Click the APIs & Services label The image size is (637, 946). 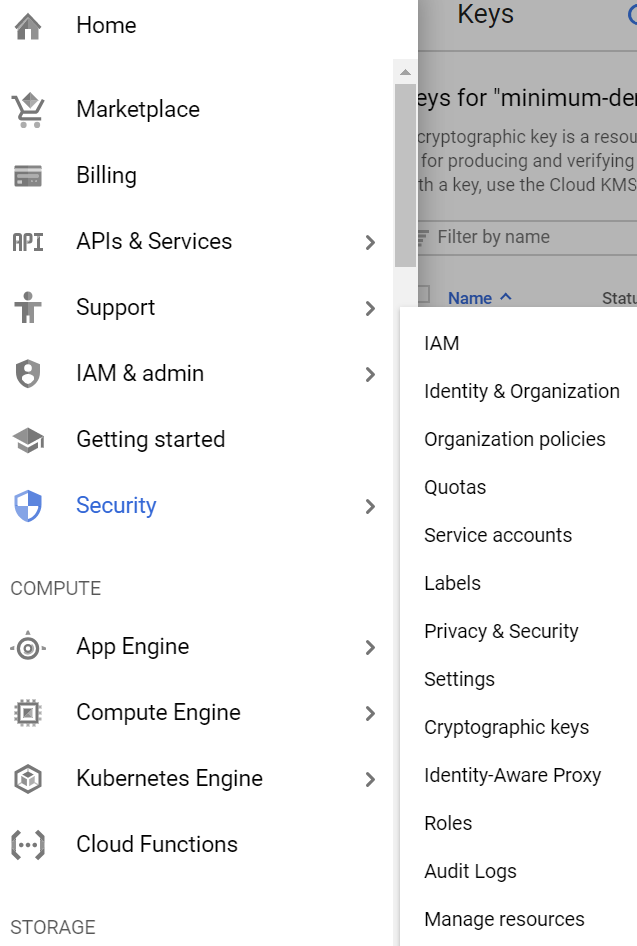(x=154, y=241)
